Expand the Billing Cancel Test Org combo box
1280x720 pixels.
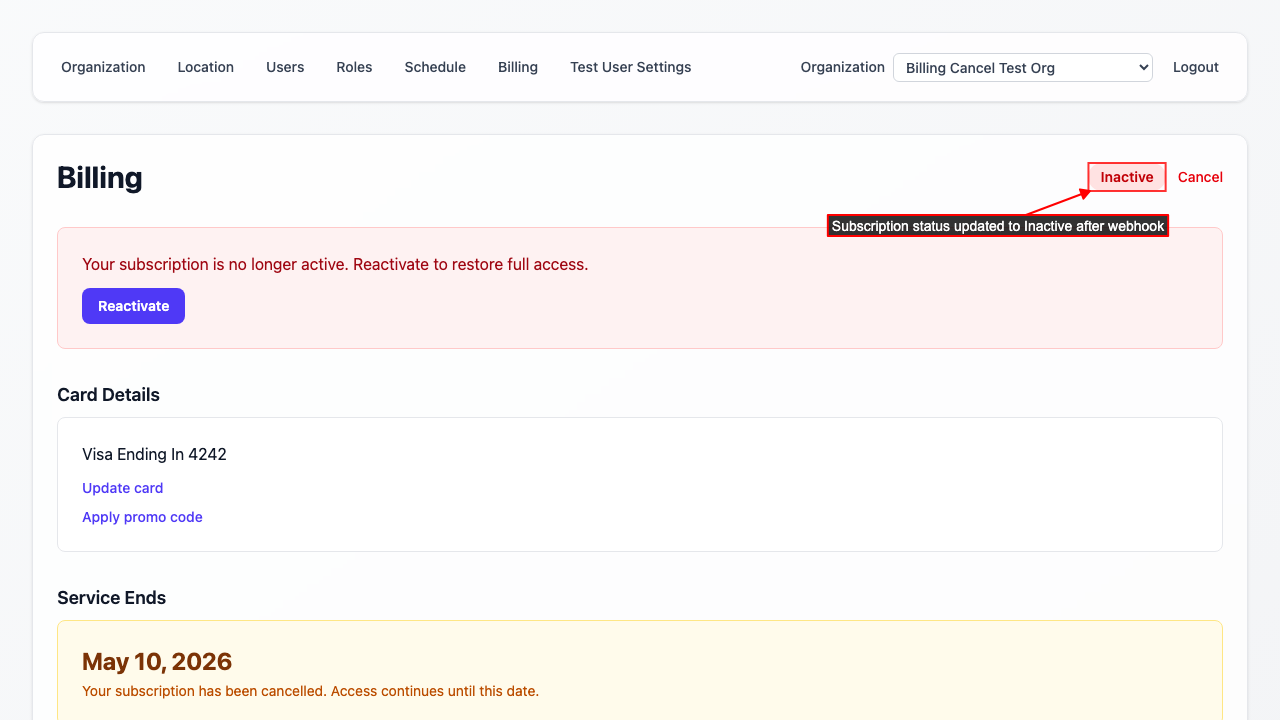pyautogui.click(x=1022, y=67)
